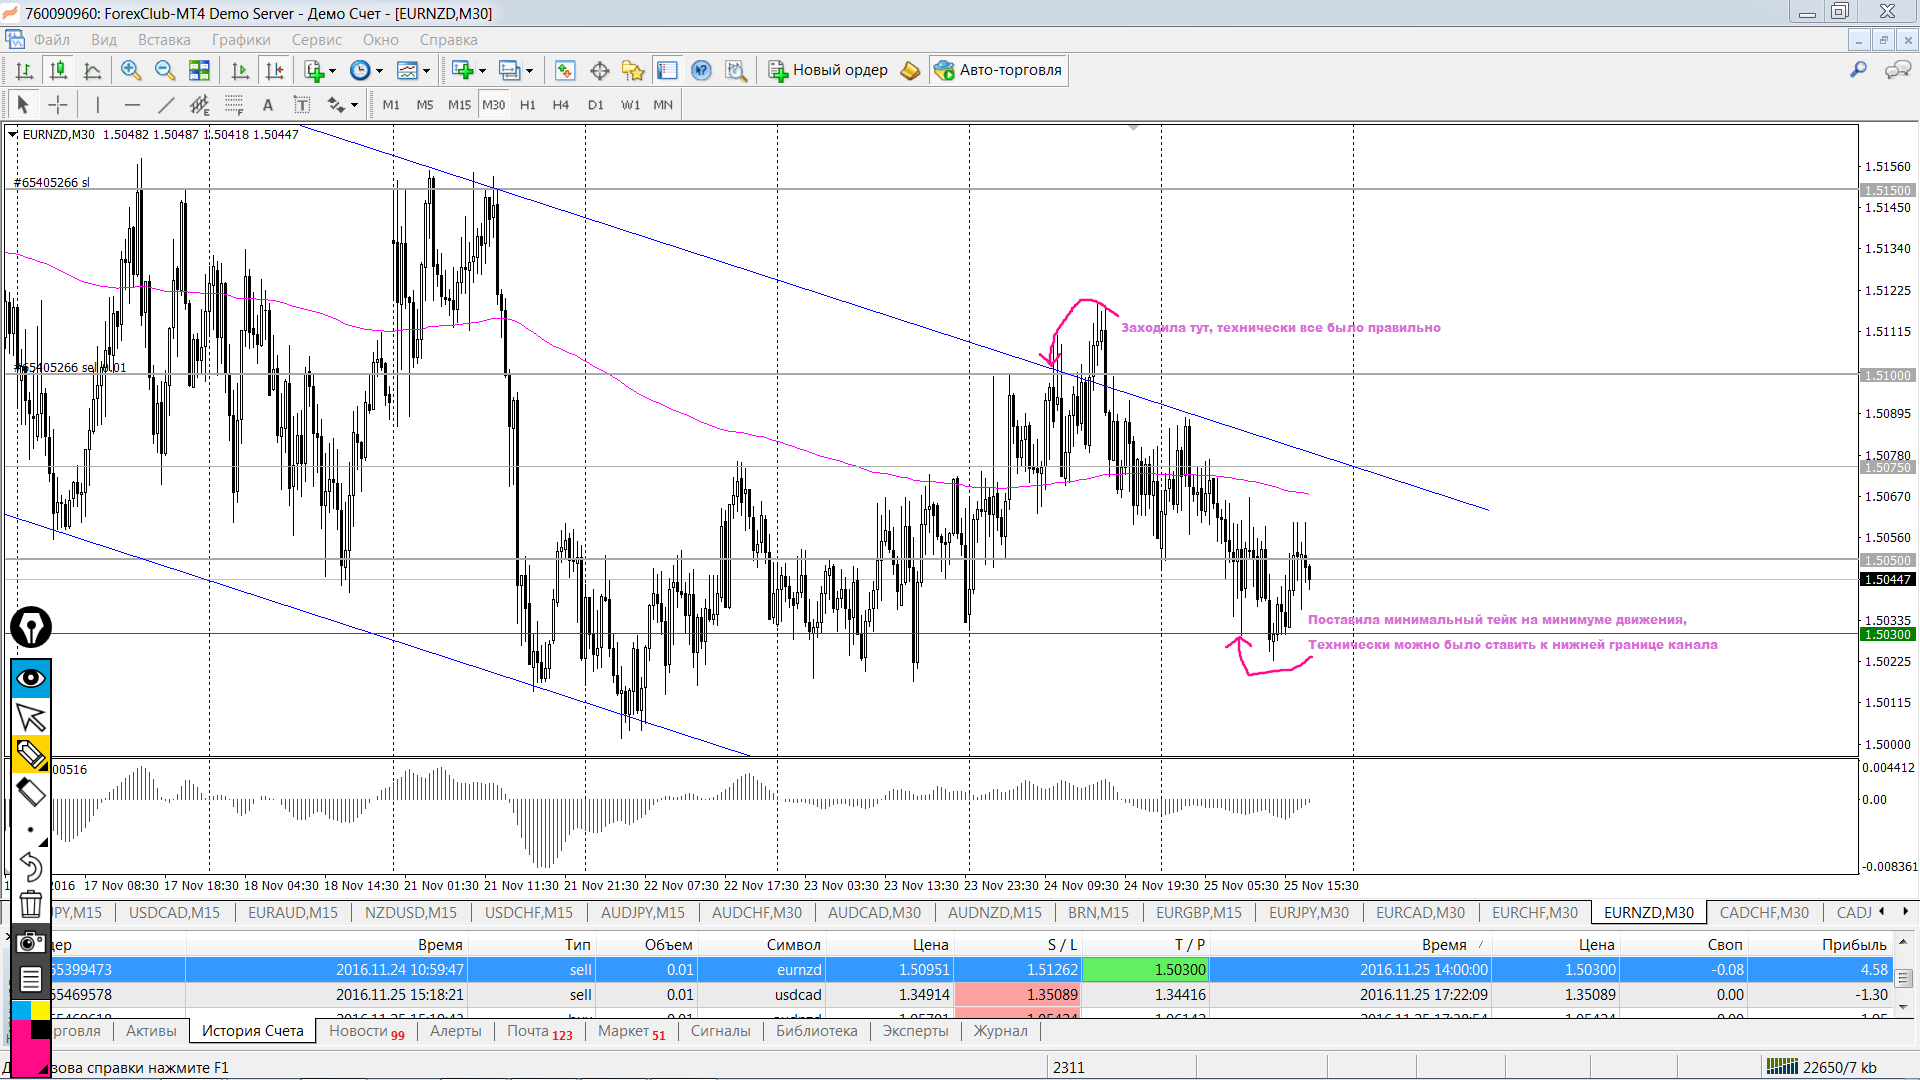
Task: Switch to USDCAD,M15 chart tab
Action: coord(174,912)
